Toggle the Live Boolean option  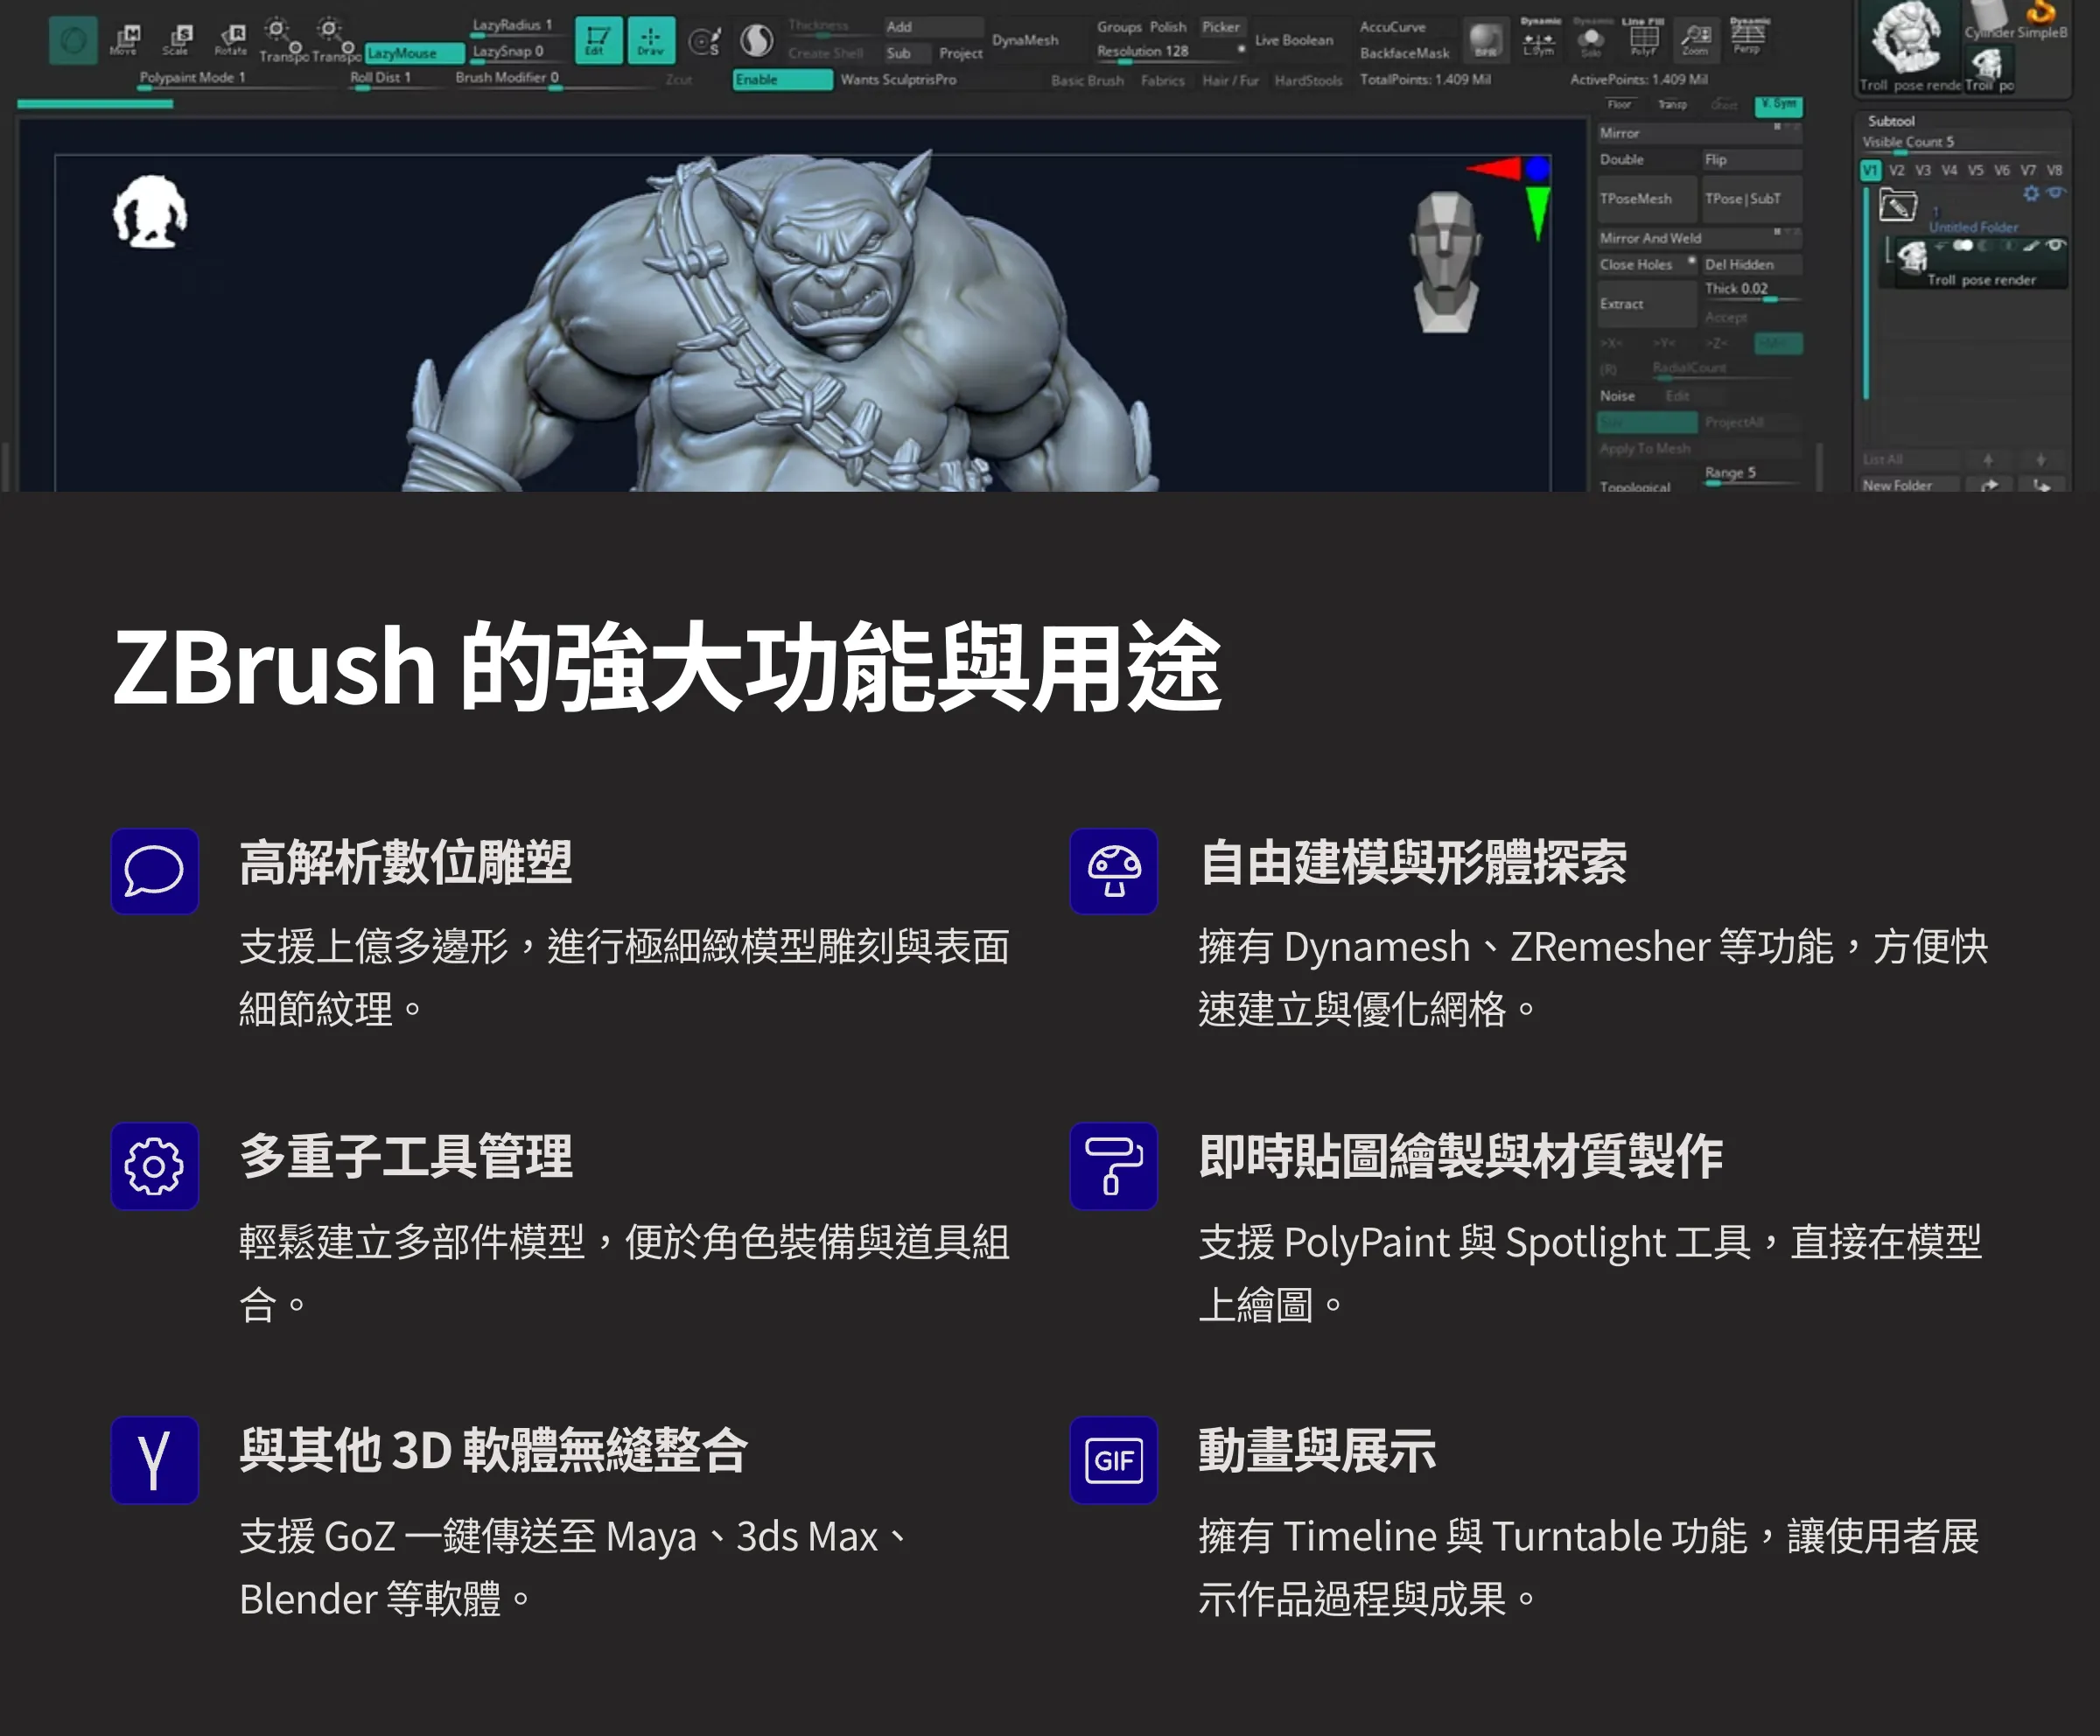[1294, 40]
